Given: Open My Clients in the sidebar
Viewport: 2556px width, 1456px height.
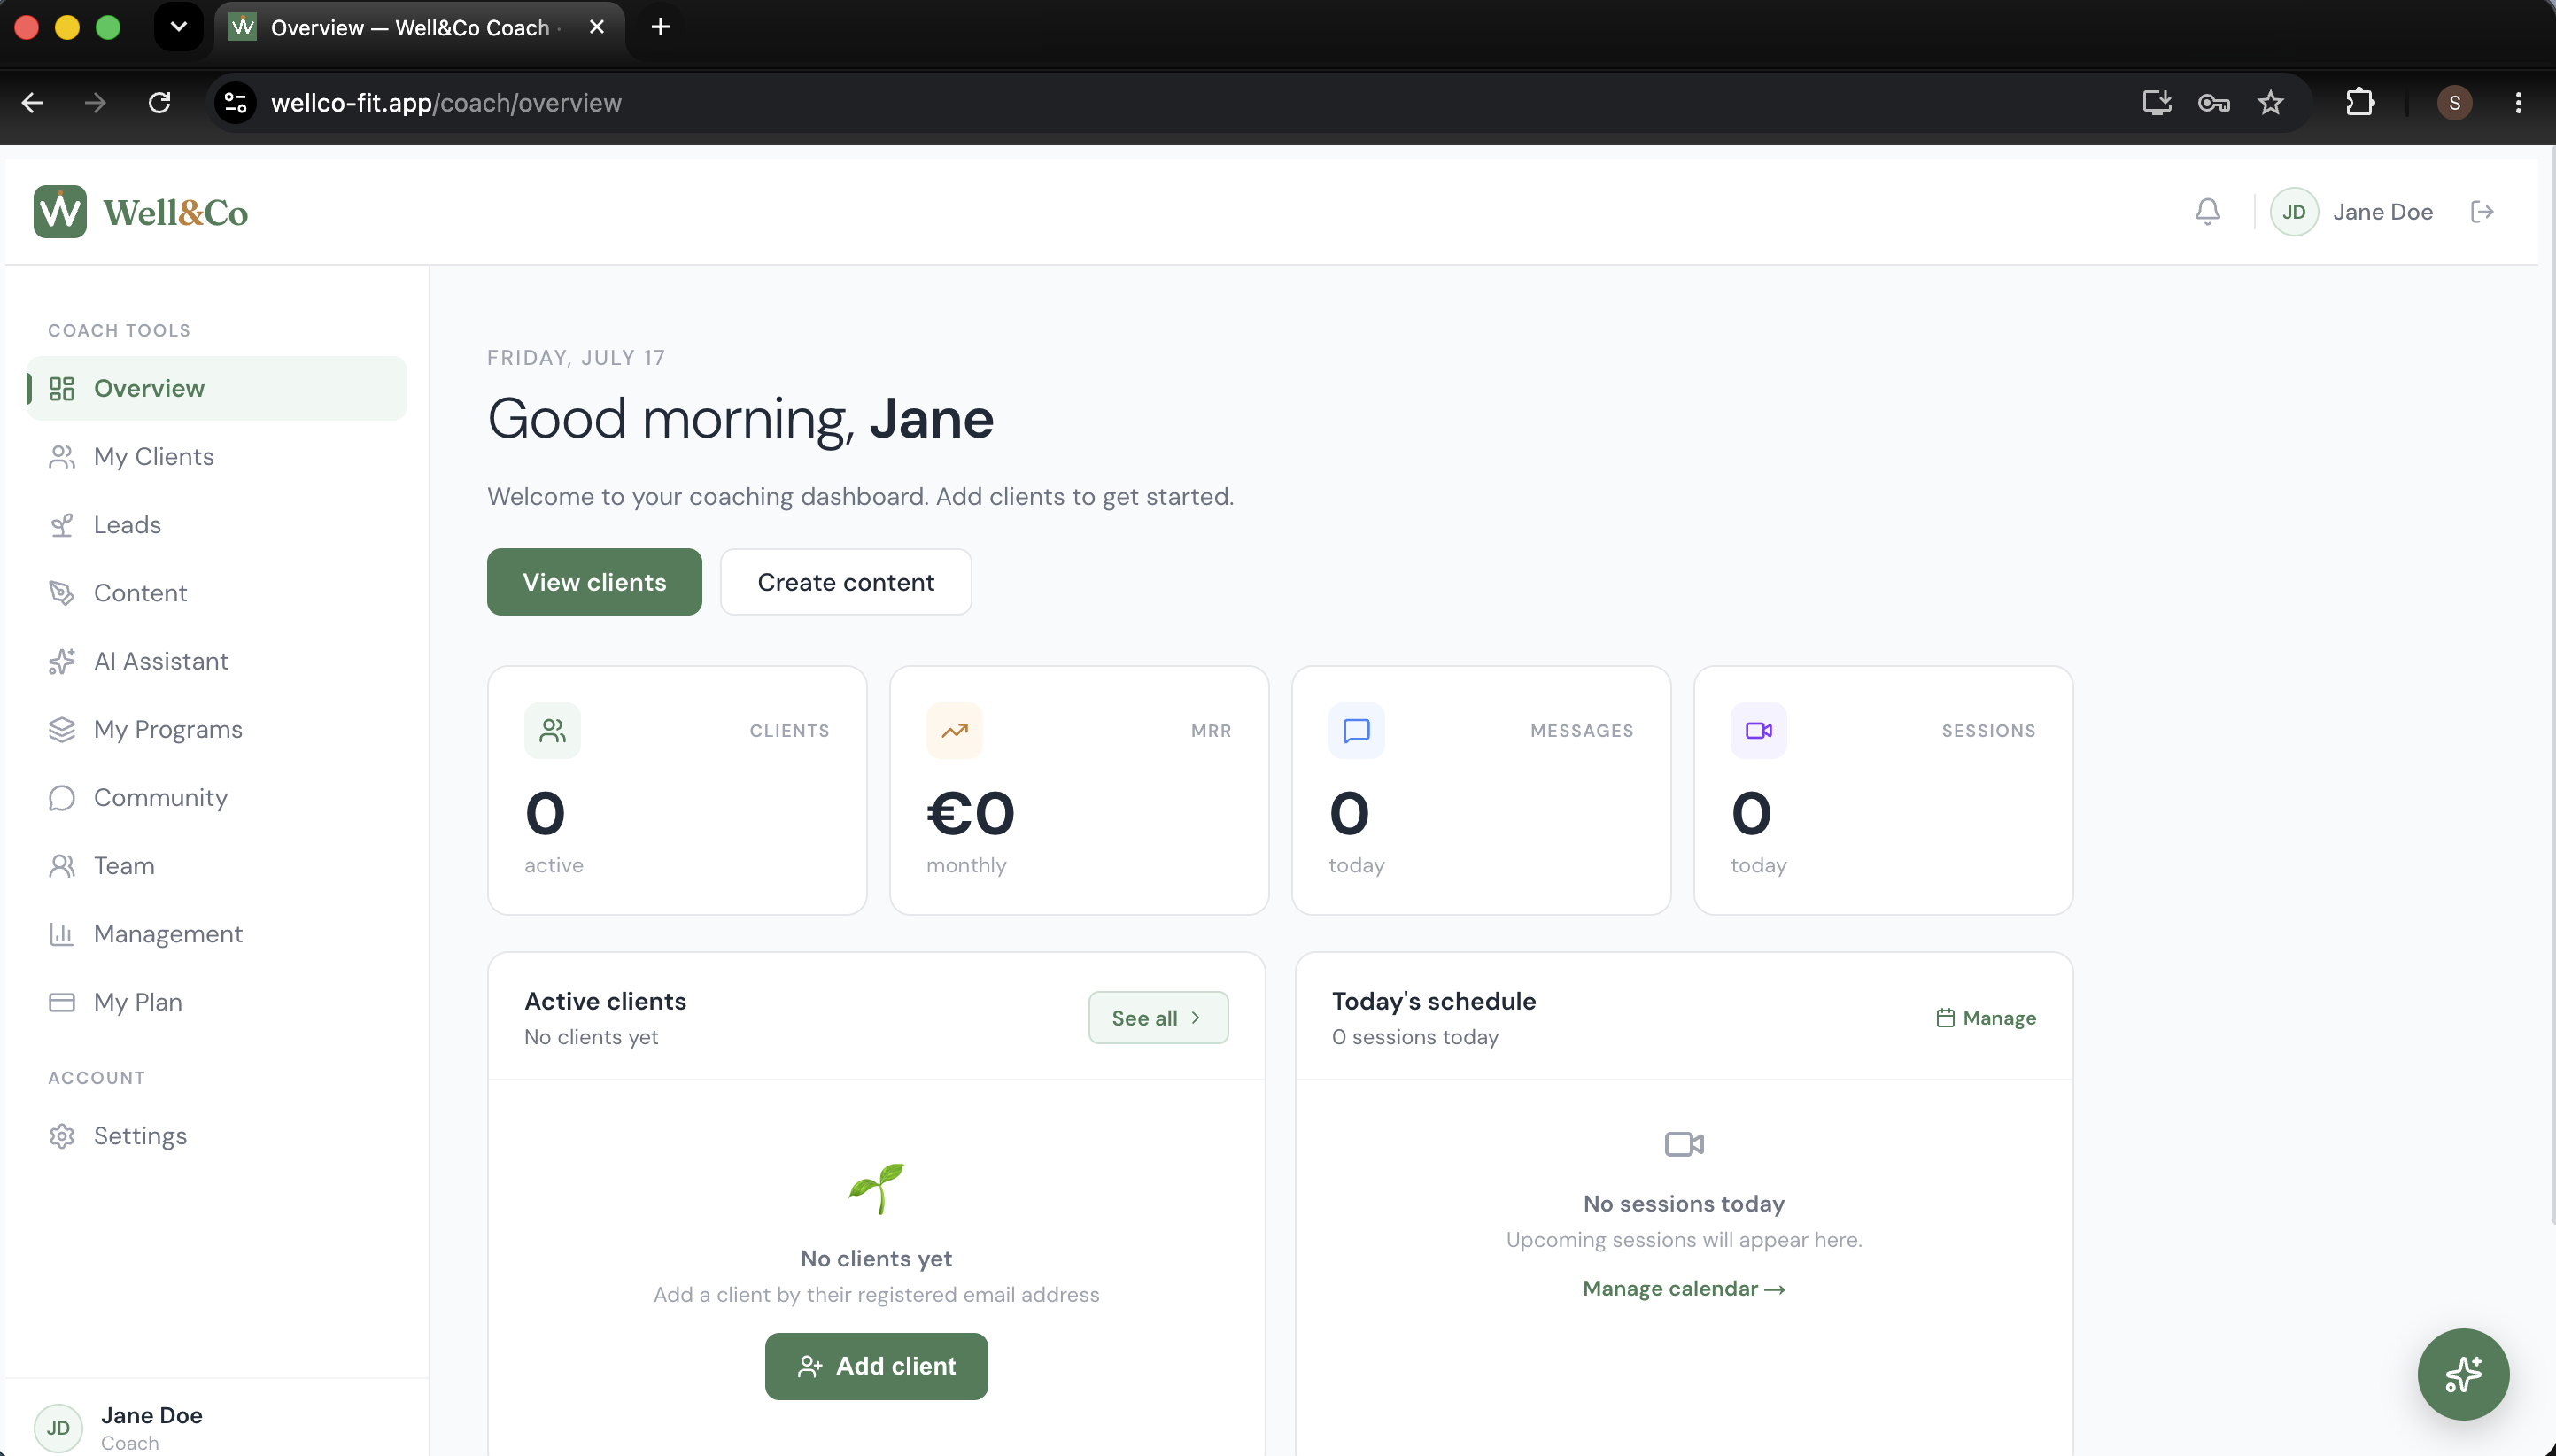Looking at the screenshot, I should click(217, 457).
